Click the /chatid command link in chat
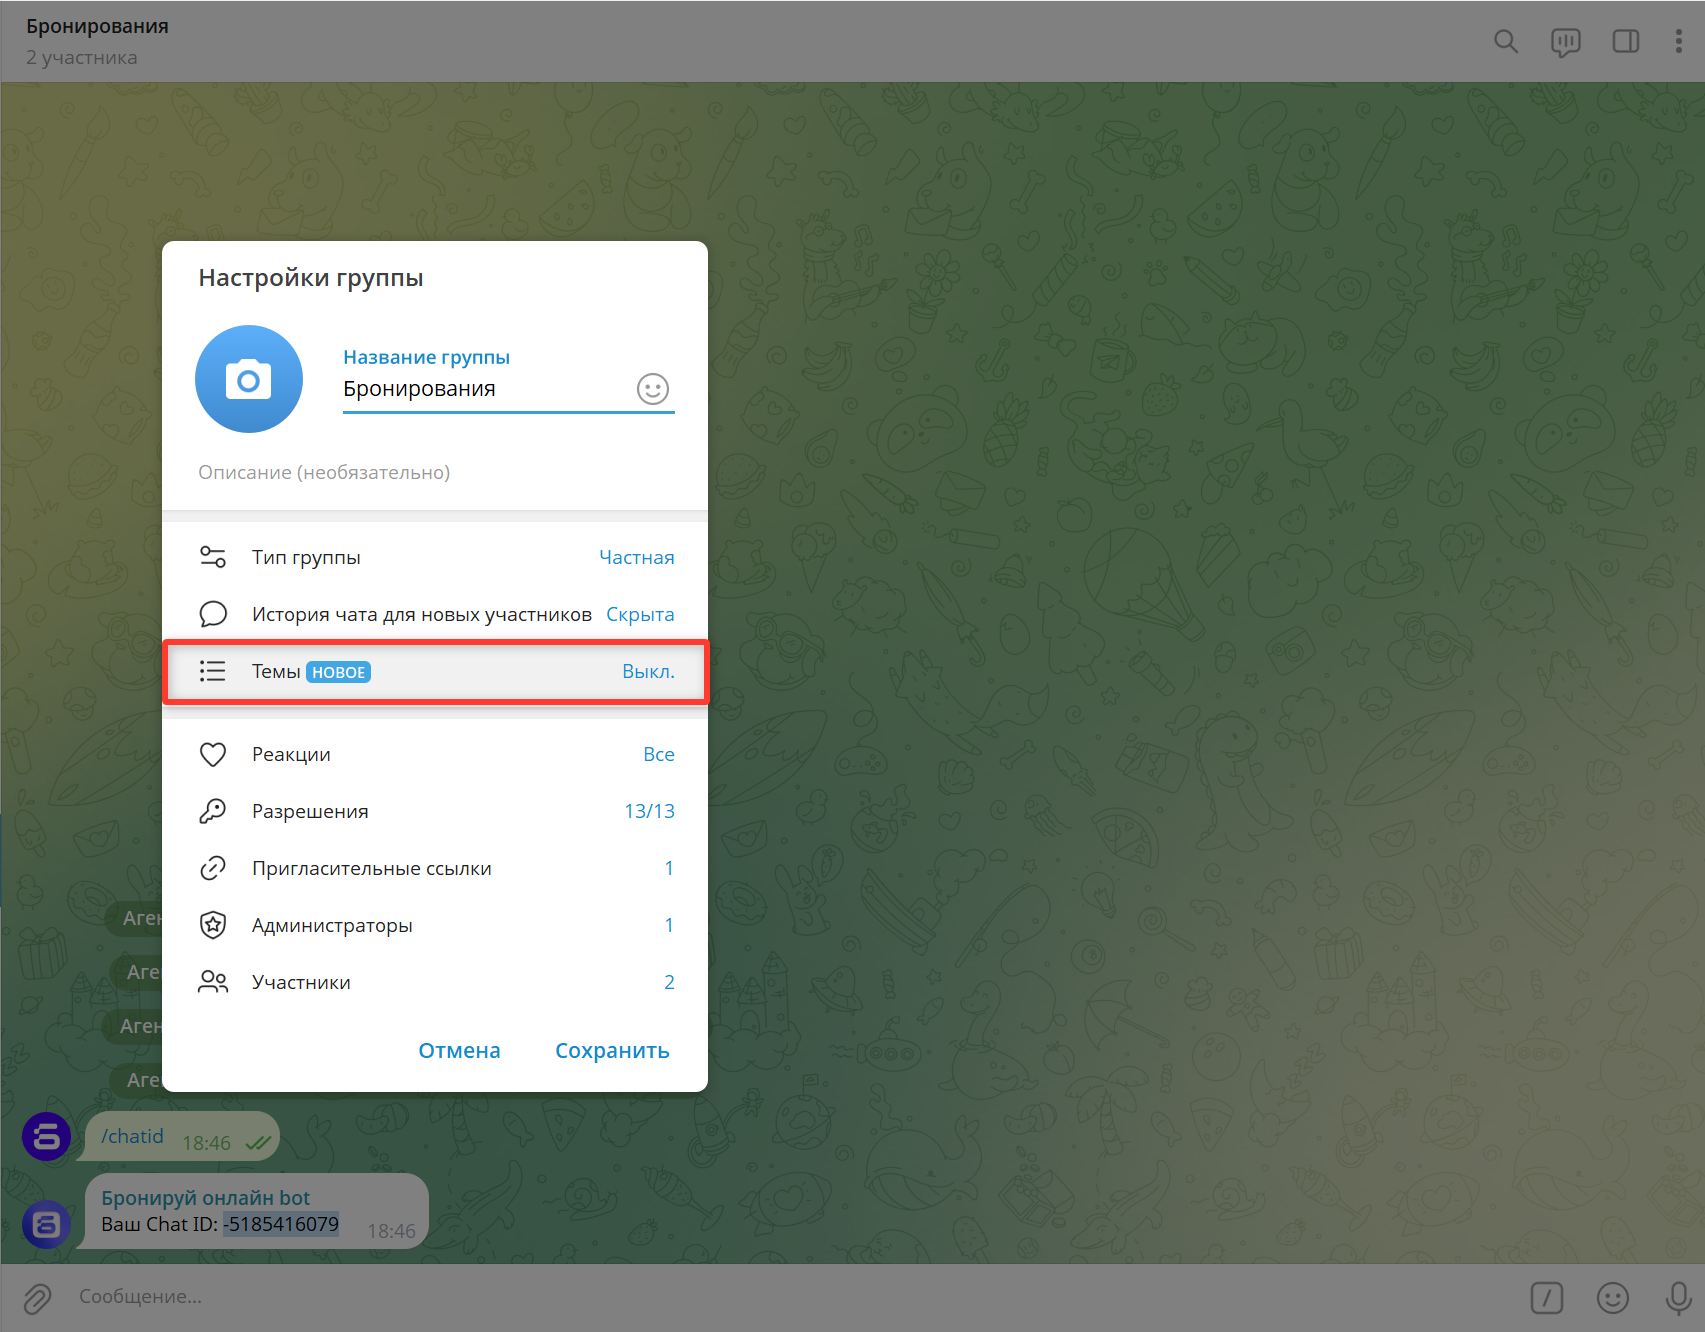This screenshot has height=1332, width=1705. pyautogui.click(x=132, y=1136)
